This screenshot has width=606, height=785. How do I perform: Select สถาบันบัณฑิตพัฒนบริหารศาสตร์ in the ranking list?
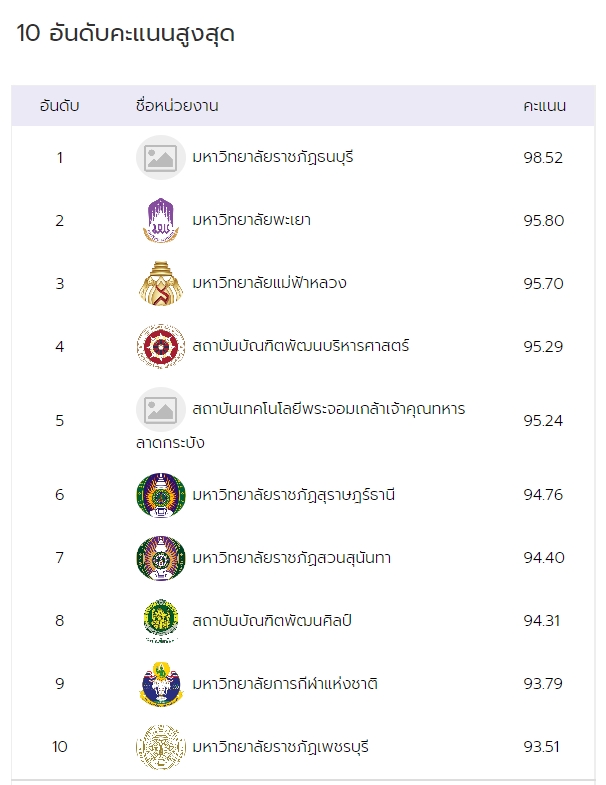point(301,346)
